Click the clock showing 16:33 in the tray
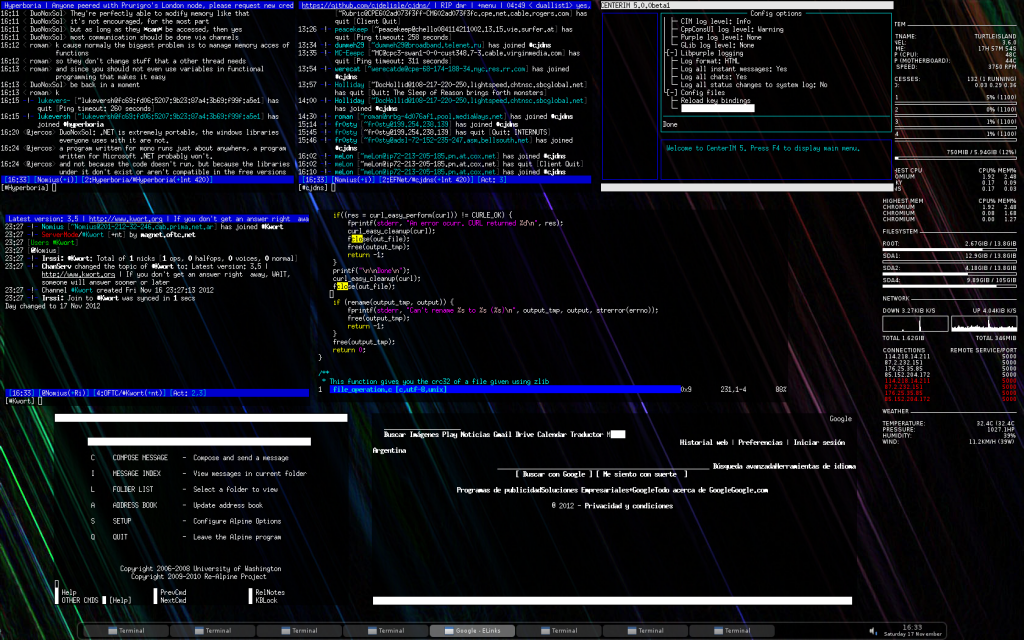The width and height of the screenshot is (1024, 640). coord(911,628)
